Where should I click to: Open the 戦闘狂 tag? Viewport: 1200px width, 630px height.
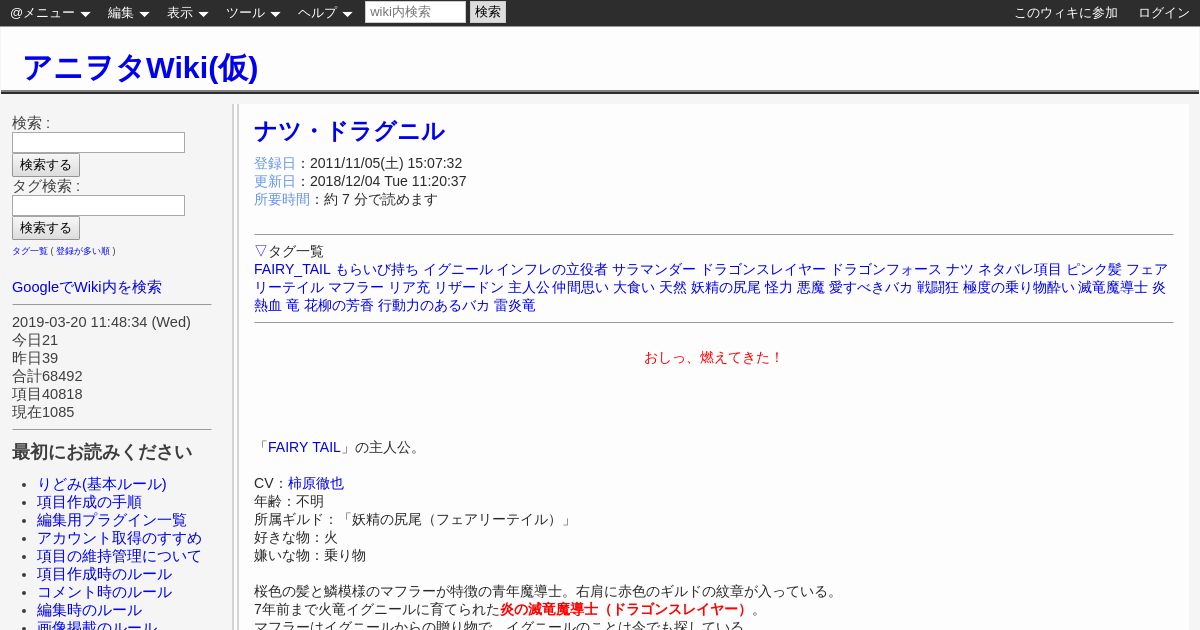pyautogui.click(x=938, y=287)
